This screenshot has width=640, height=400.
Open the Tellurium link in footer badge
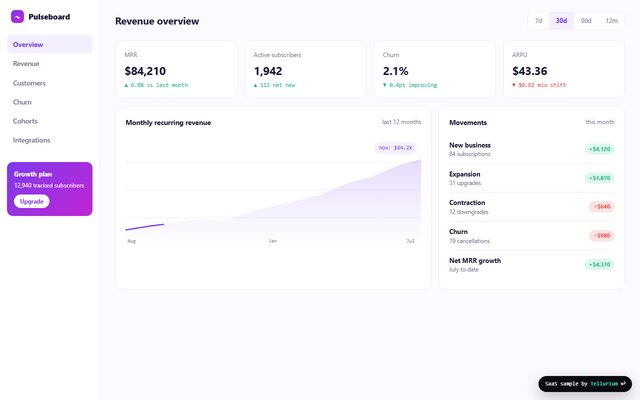(x=604, y=384)
